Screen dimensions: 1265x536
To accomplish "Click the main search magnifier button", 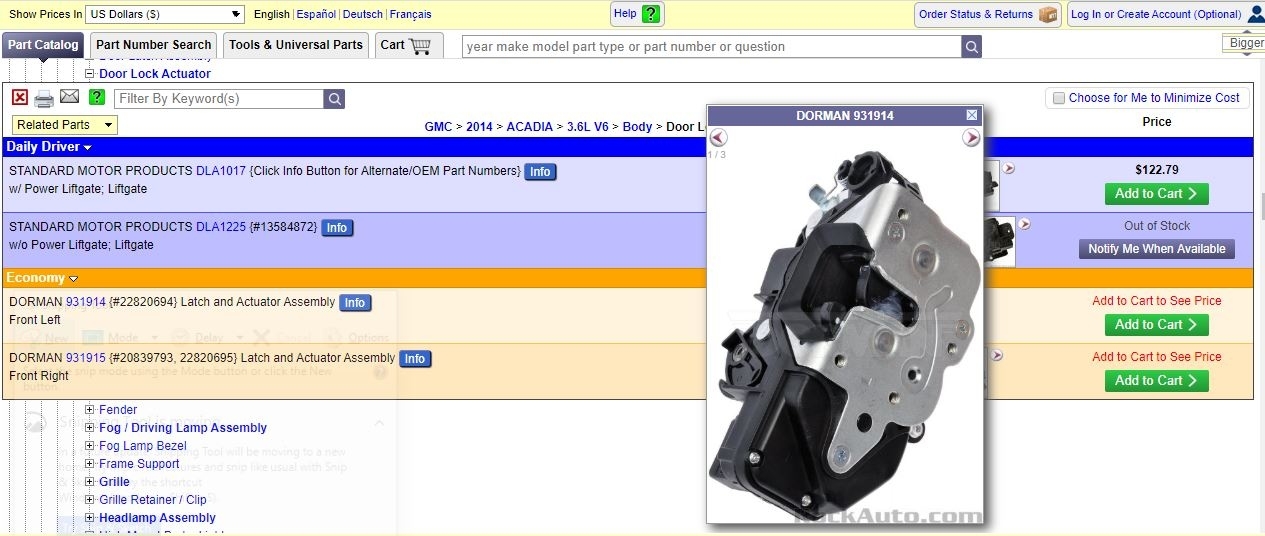I will coord(972,47).
